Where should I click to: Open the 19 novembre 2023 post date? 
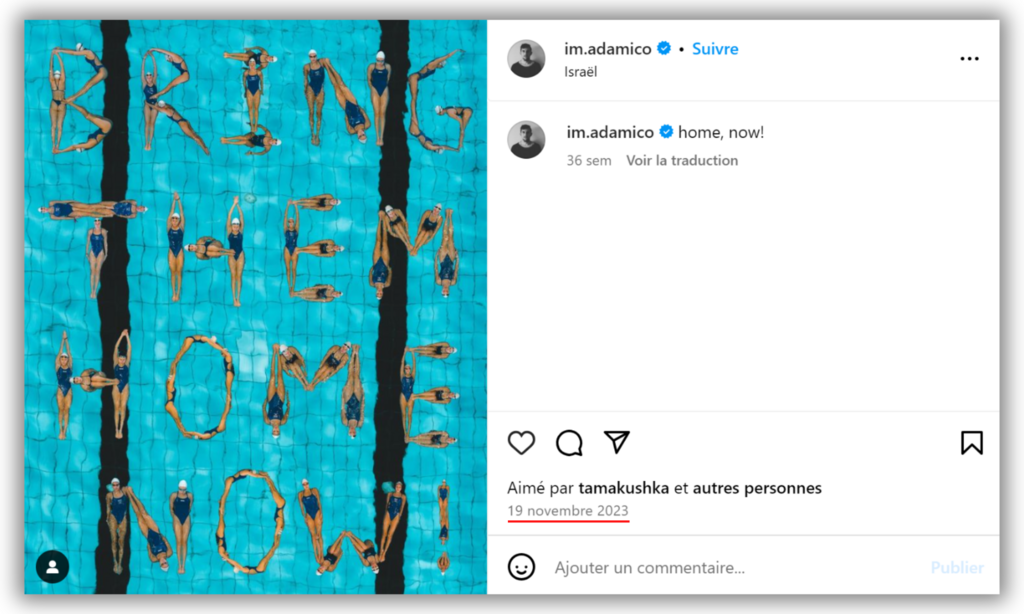568,511
